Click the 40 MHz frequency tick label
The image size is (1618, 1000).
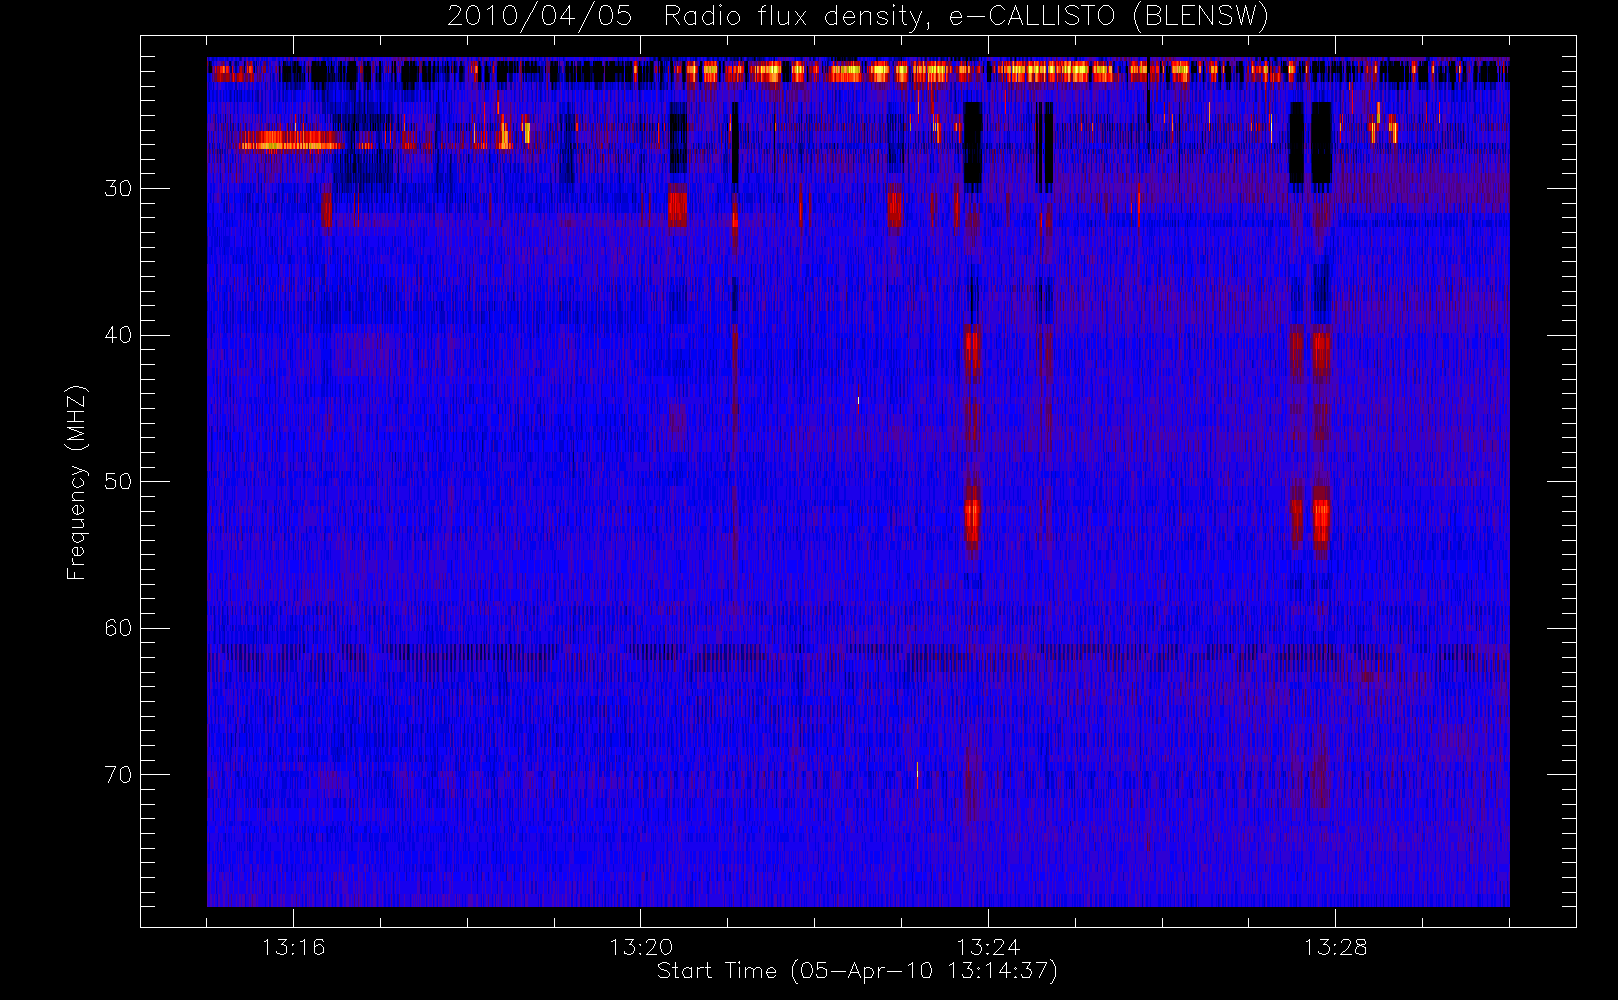(x=118, y=335)
